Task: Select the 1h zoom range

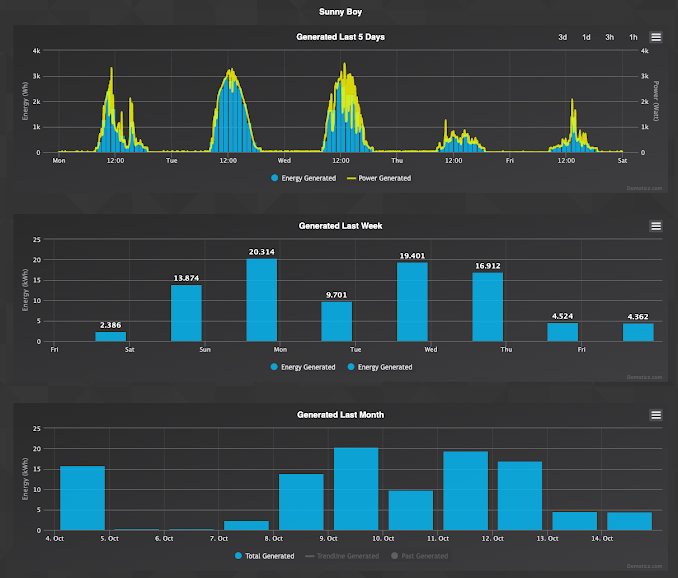Action: click(633, 37)
